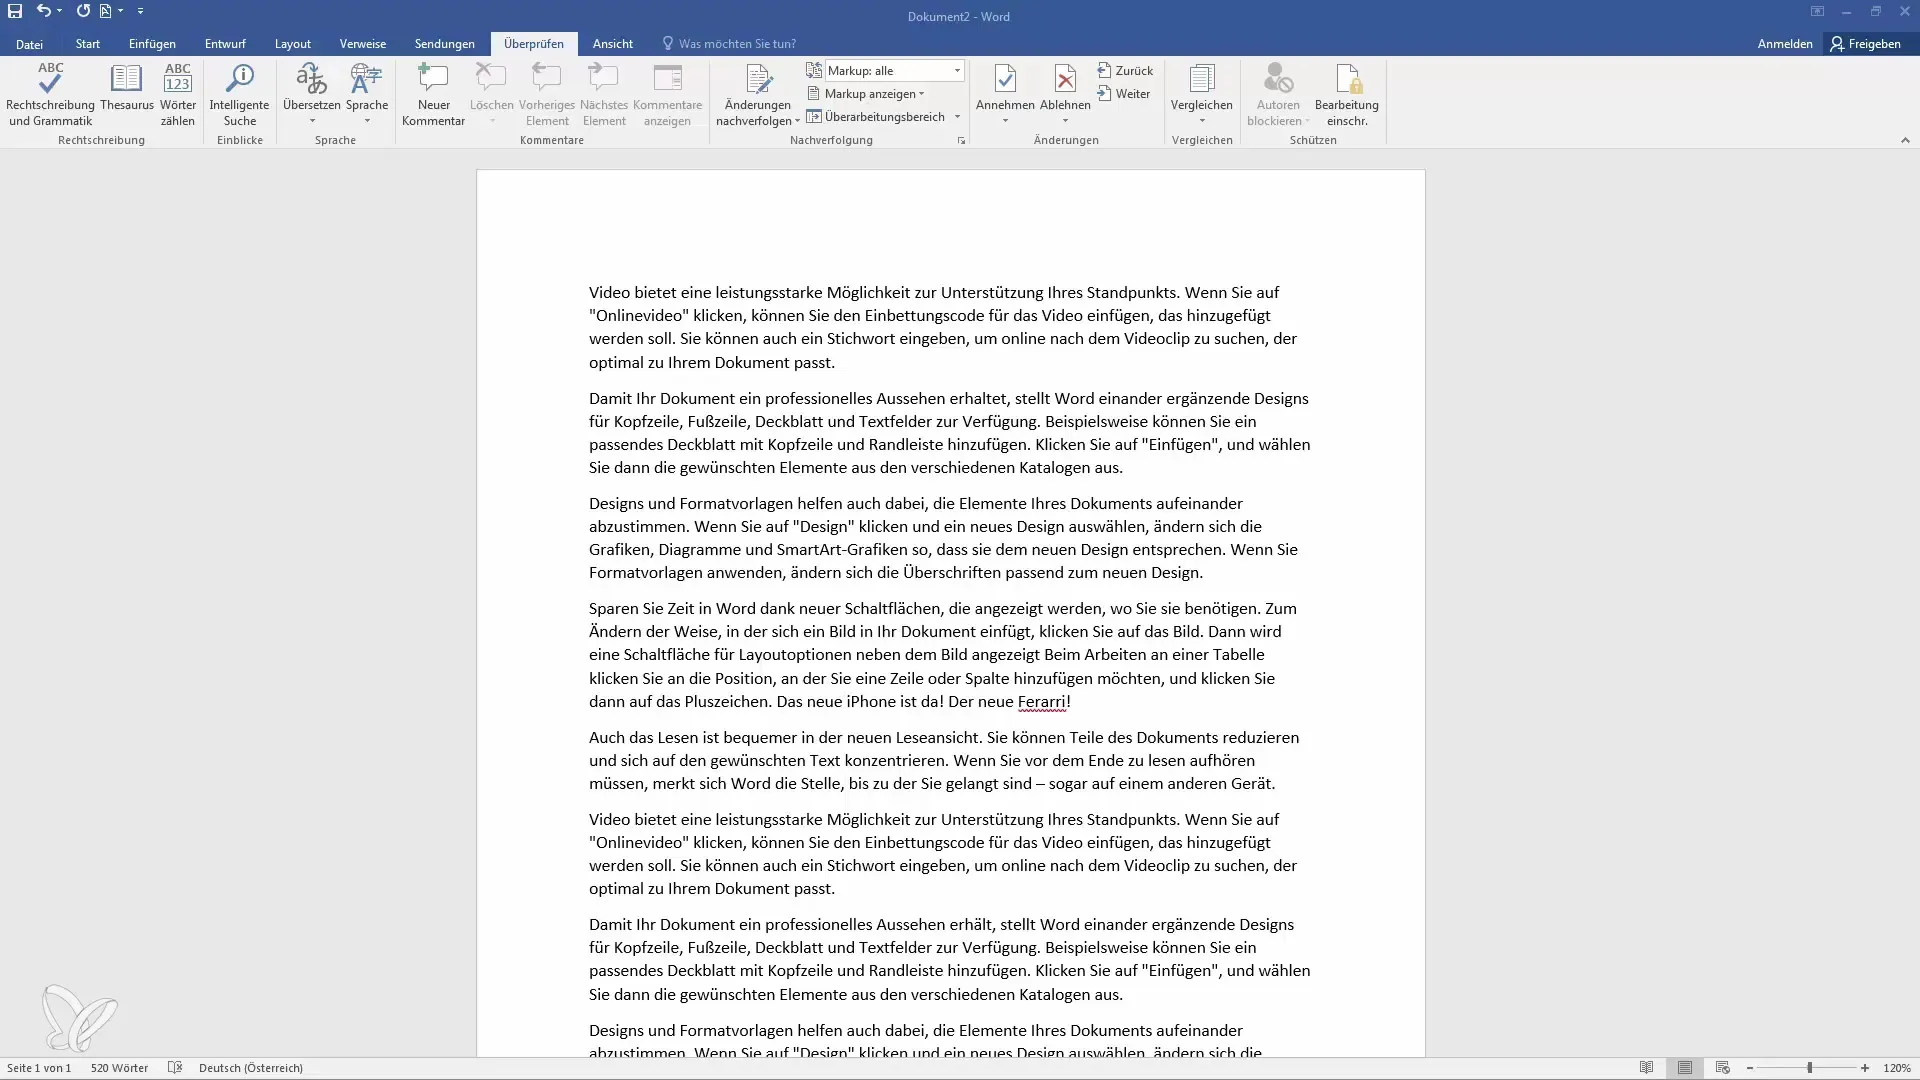1920x1080 pixels.
Task: Open Bearbeitung einschr. restrict editing
Action: (1347, 95)
